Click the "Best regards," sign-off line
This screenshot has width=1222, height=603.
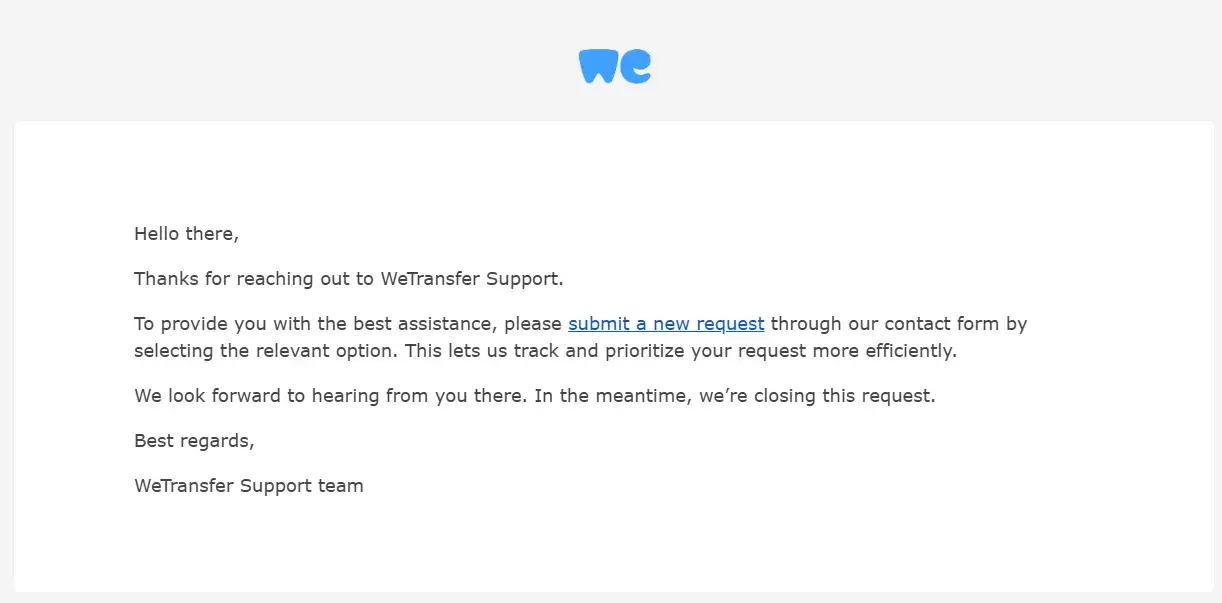[x=194, y=441]
